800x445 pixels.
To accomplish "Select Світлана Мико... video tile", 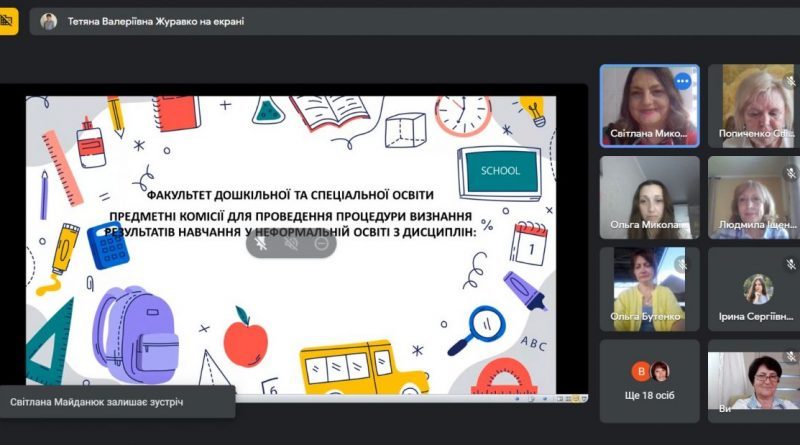I will click(649, 106).
